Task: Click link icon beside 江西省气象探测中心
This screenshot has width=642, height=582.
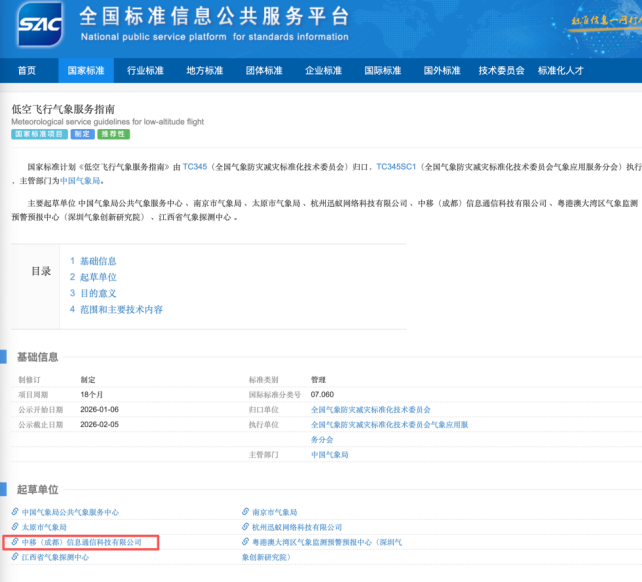Action: 15,557
